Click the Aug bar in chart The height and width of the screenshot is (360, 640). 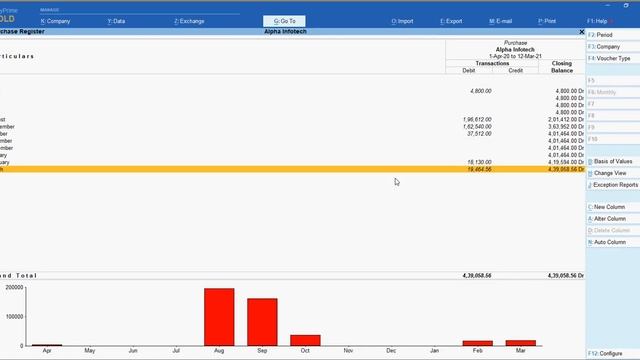(x=219, y=317)
